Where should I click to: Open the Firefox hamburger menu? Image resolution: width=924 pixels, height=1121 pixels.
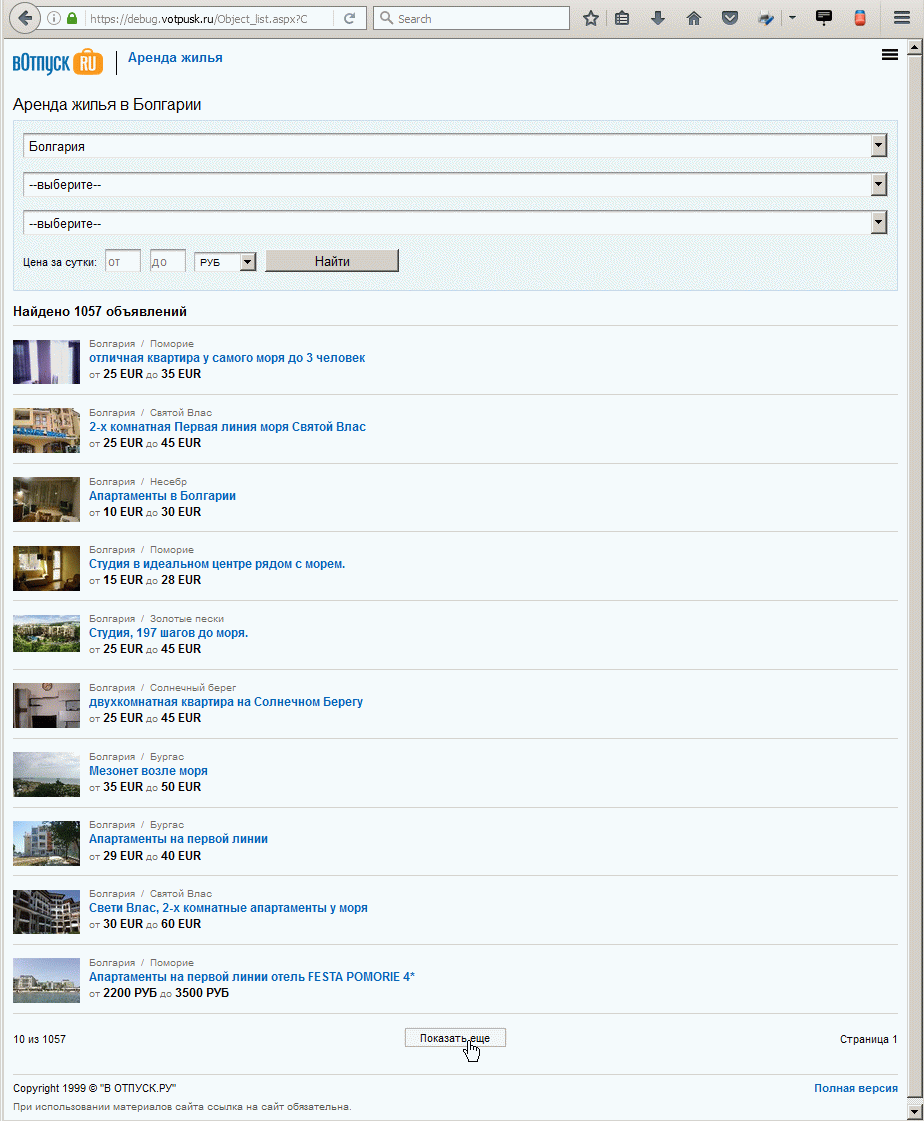(902, 19)
